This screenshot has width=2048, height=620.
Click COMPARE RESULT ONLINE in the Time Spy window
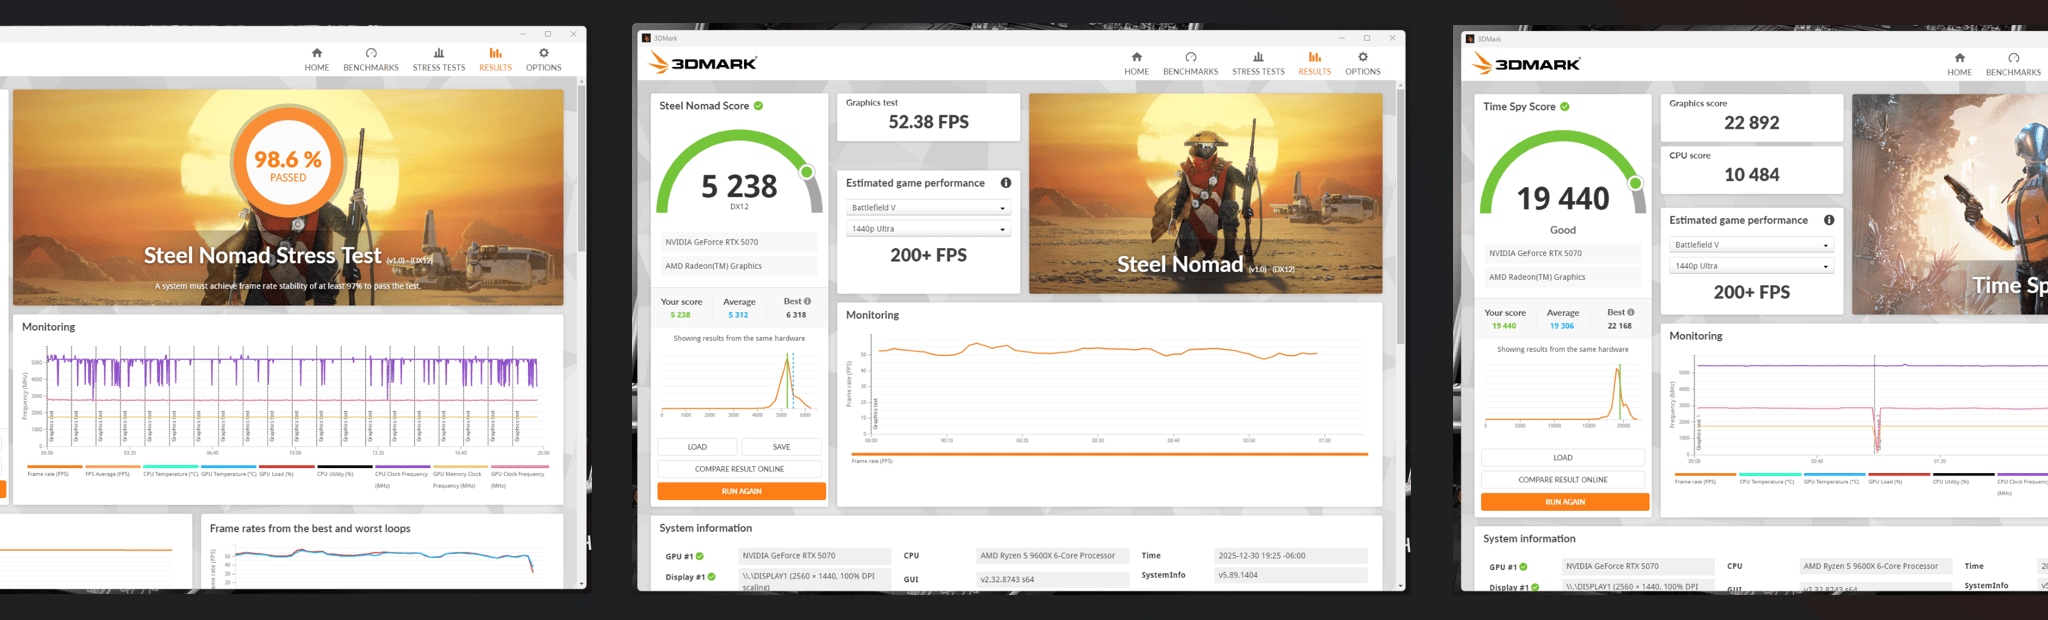[1563, 480]
